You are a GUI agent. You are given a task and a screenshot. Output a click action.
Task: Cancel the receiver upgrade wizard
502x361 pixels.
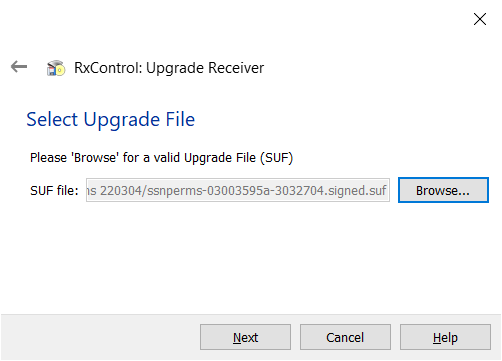345,337
